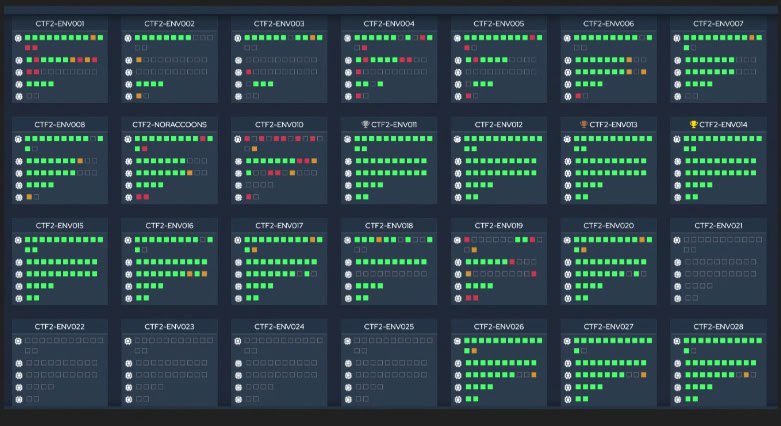Click the first empty square in CTF2-ENV021's top row
Image resolution: width=781 pixels, height=426 pixels.
tap(687, 240)
